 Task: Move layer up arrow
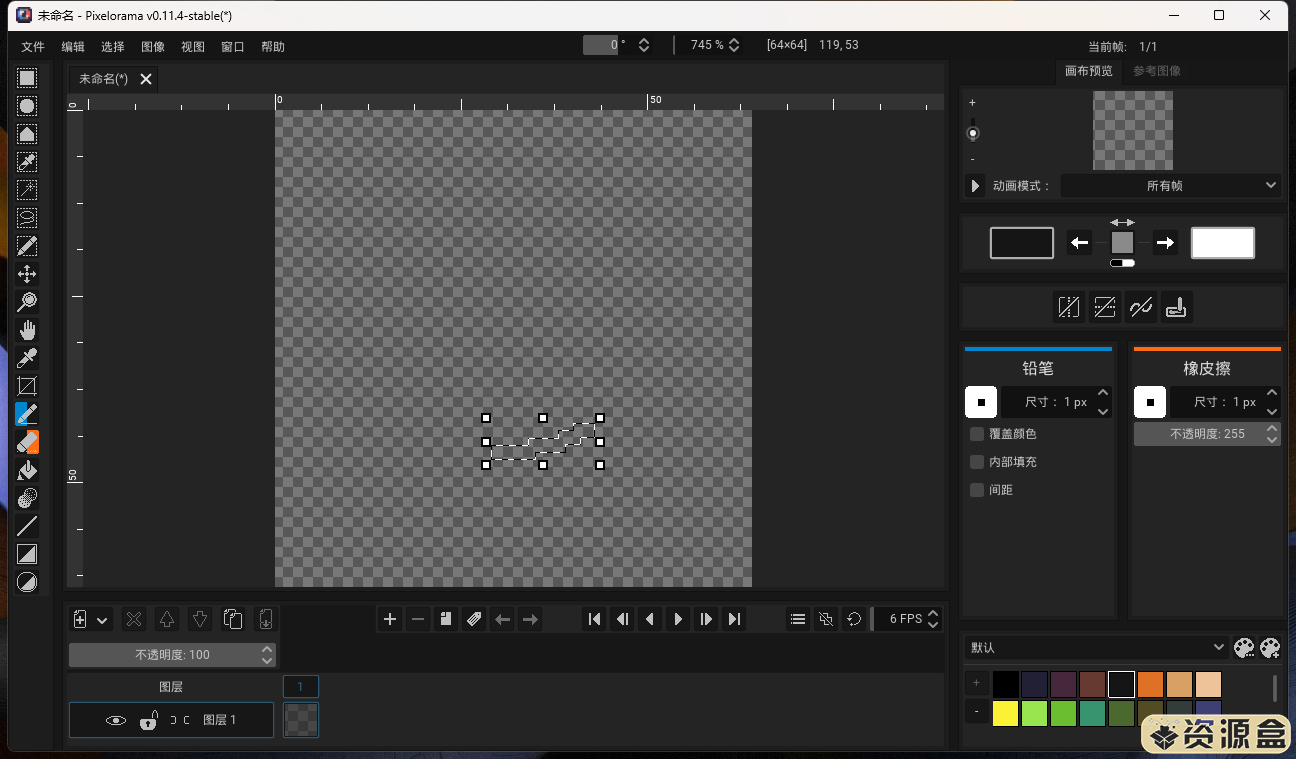pos(167,619)
